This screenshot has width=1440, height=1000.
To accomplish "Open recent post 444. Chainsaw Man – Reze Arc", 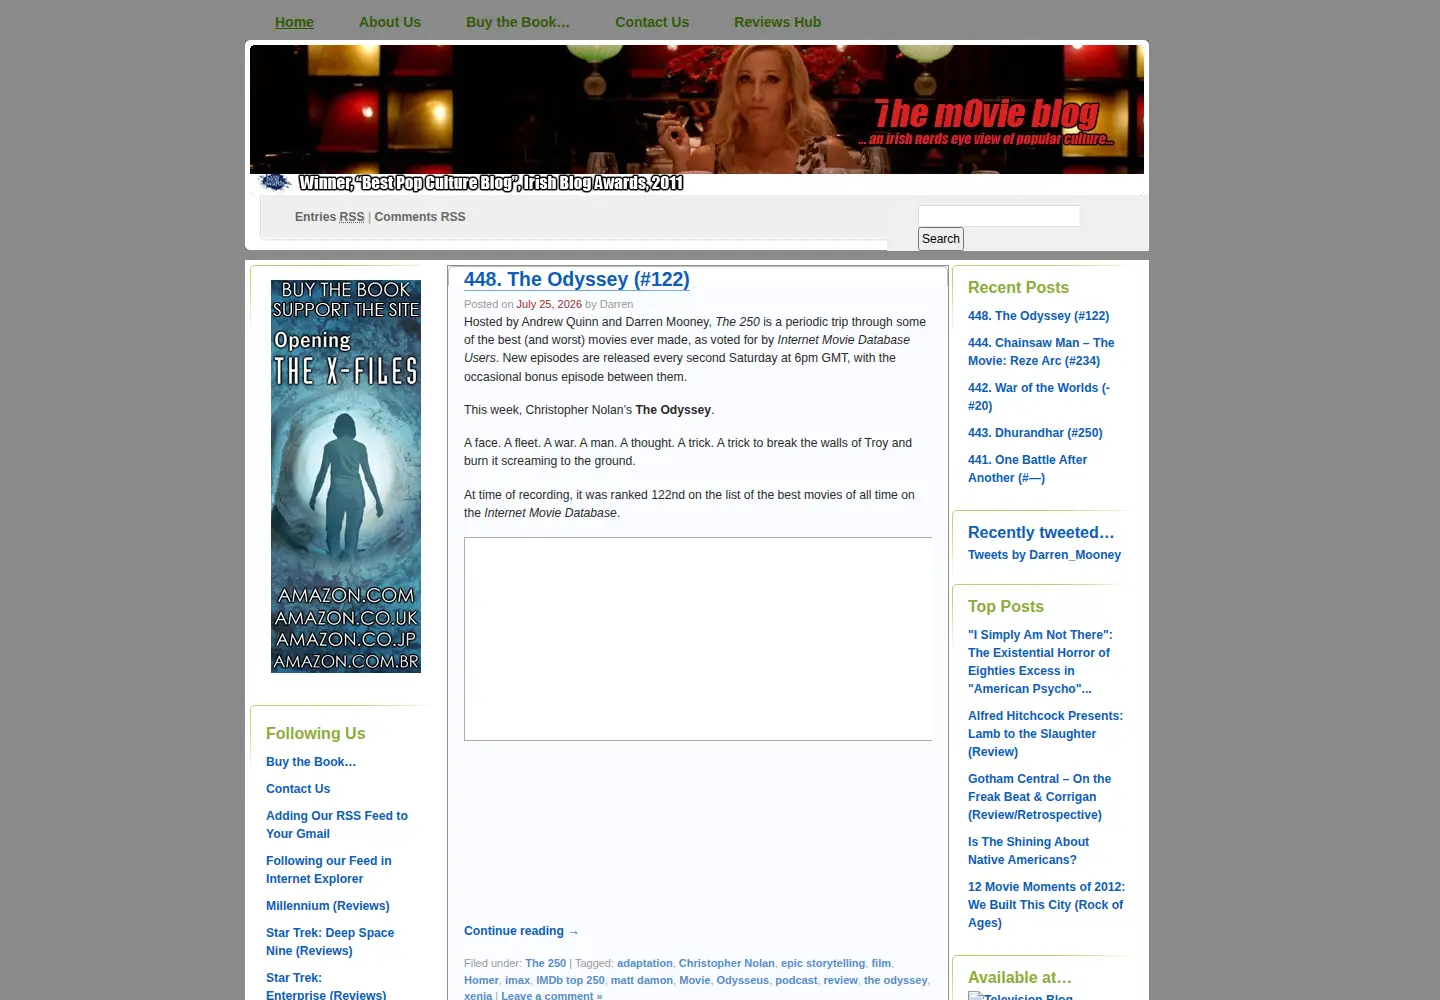I will pos(1041,352).
